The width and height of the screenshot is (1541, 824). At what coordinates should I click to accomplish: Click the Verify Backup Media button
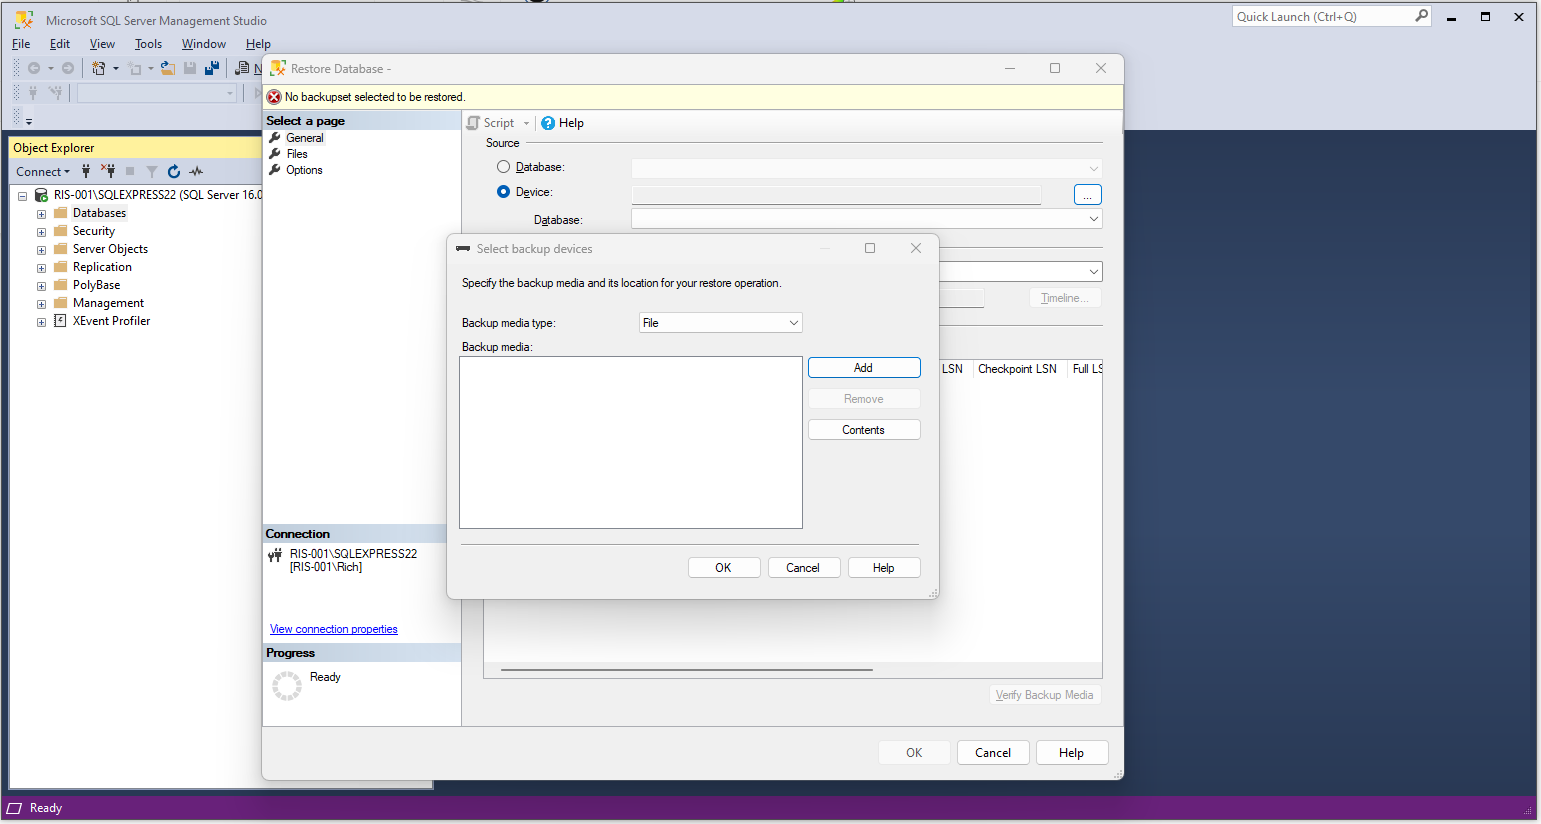[x=1045, y=695]
